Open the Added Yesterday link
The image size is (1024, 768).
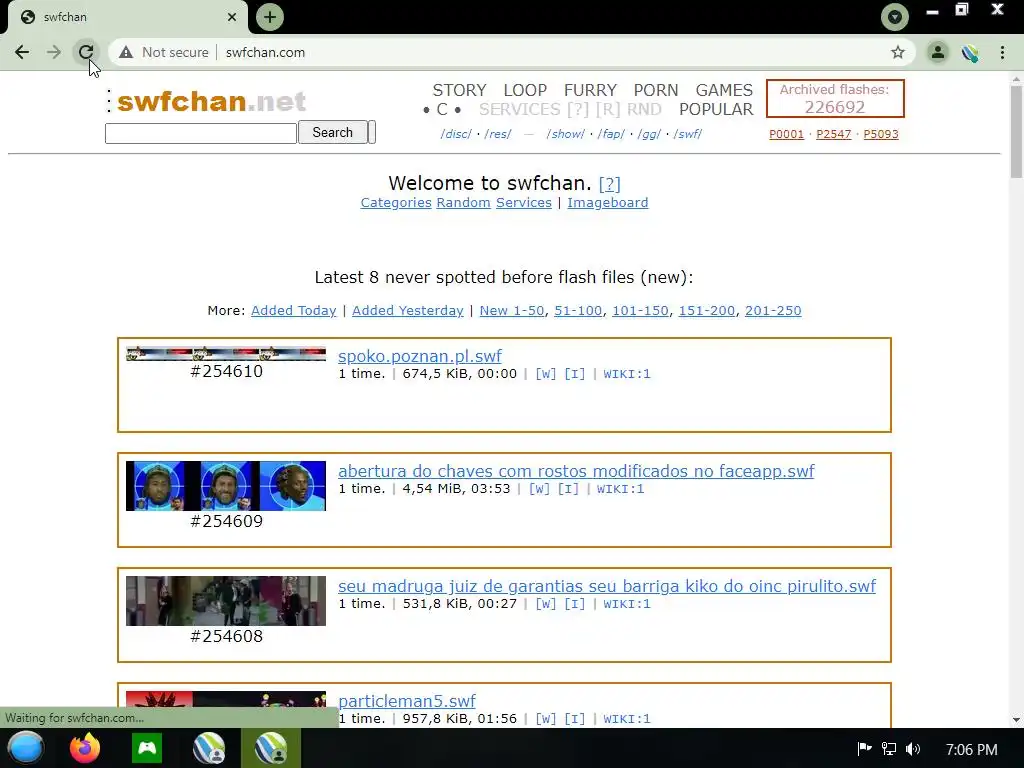[x=408, y=310]
